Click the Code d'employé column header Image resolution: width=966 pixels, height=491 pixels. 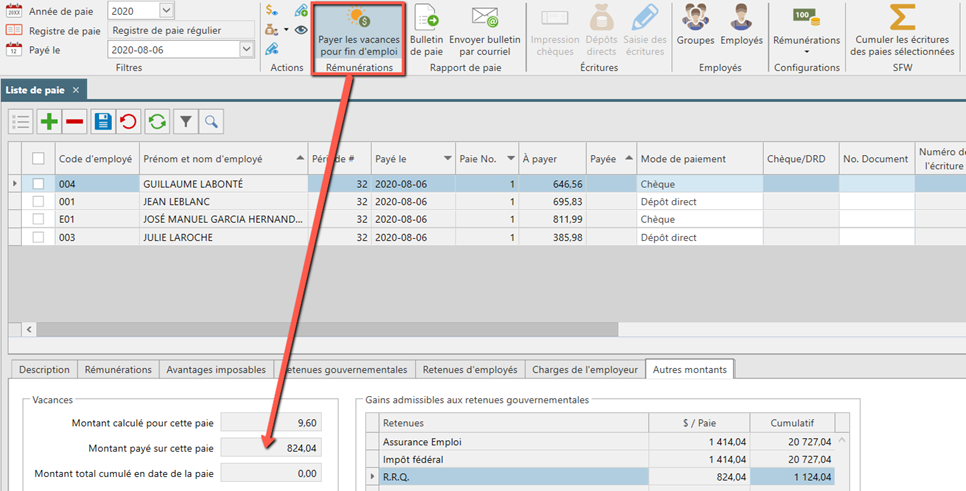95,158
